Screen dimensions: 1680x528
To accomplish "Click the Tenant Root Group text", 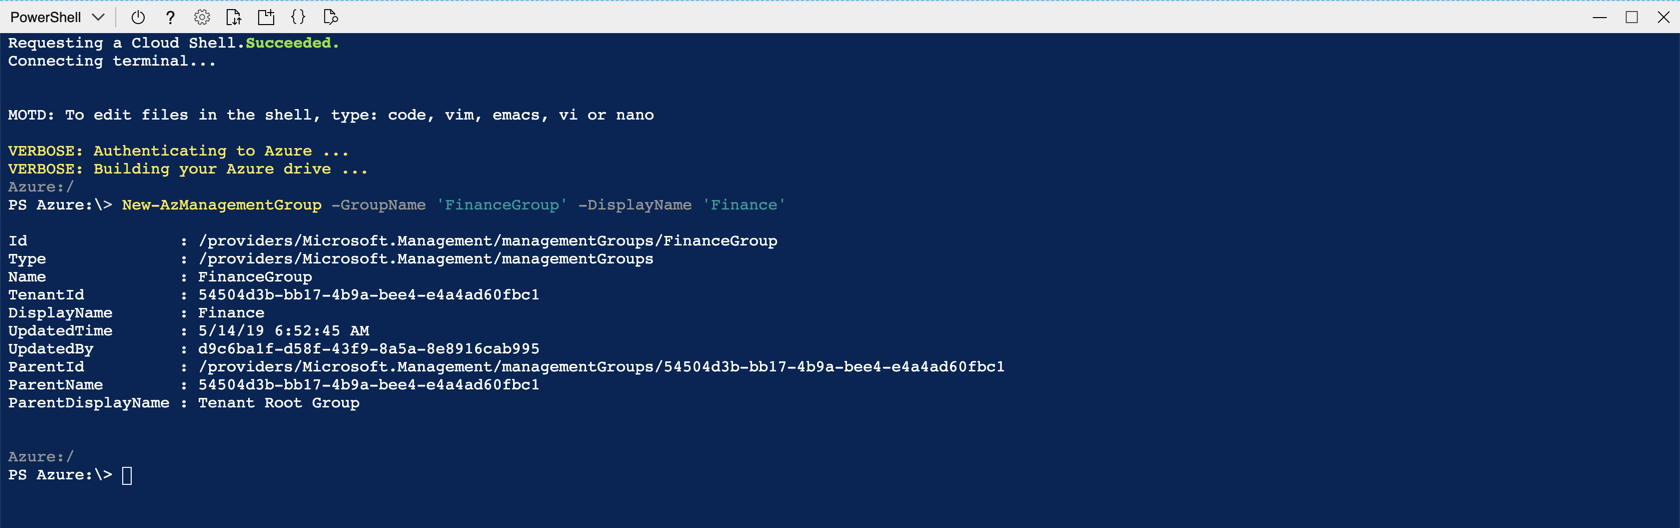I will (x=278, y=403).
